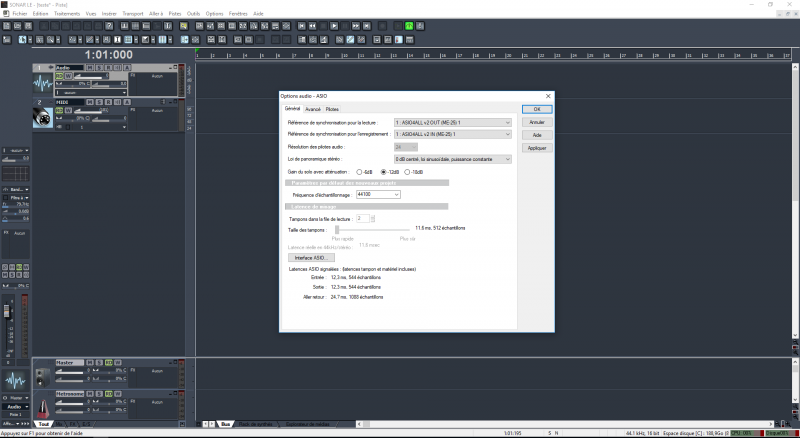
Task: Click the Appliquer button
Action: (x=537, y=147)
